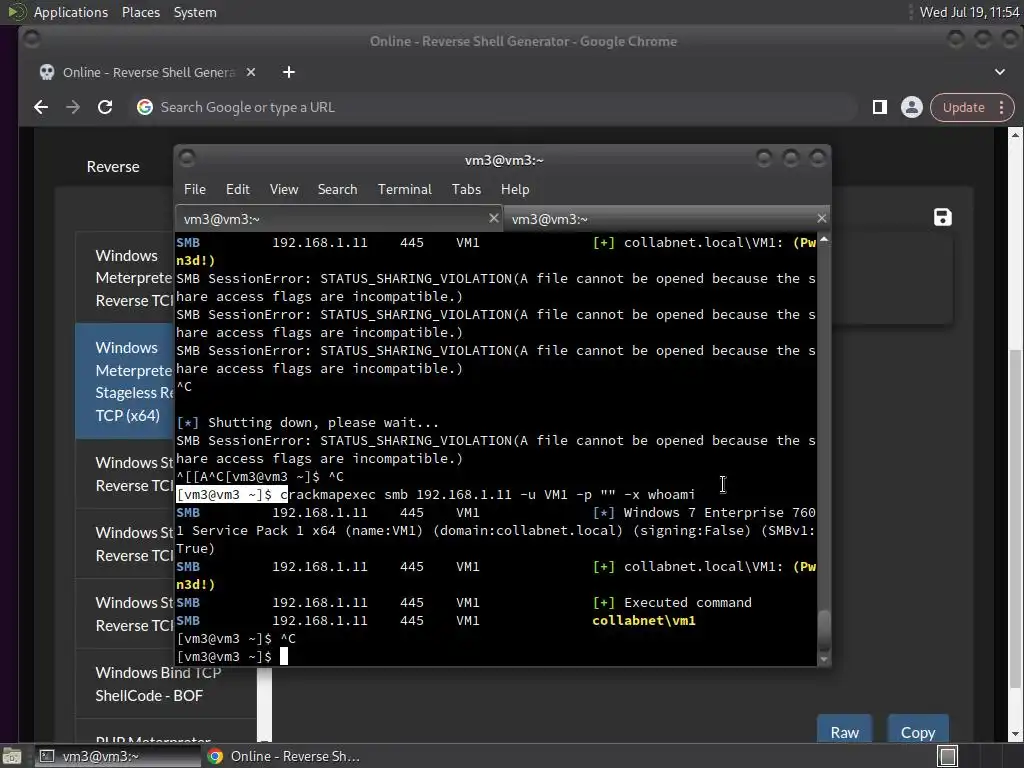Click page scrollbar up arrow
This screenshot has width=1024, height=768.
[1015, 135]
